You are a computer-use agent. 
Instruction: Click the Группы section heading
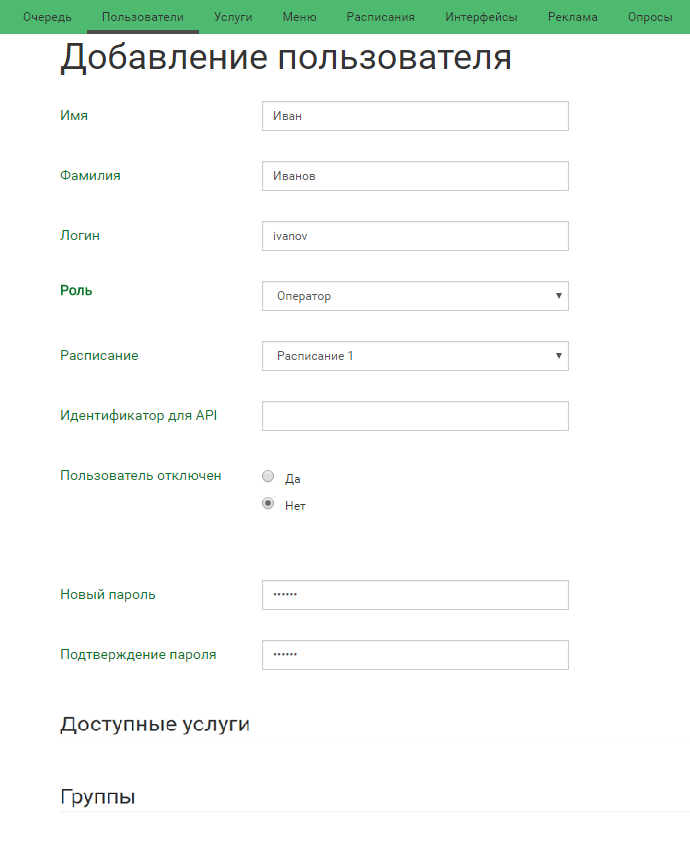click(98, 797)
